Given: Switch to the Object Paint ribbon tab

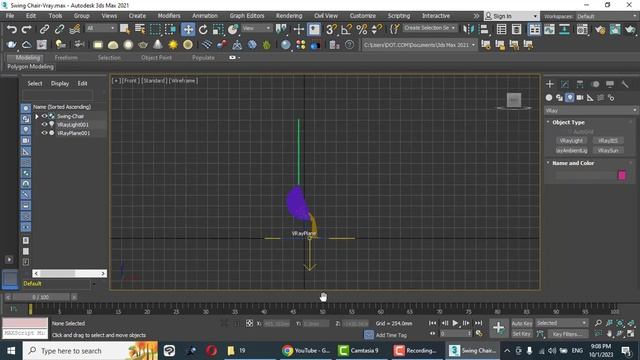Looking at the screenshot, I should coord(156,58).
